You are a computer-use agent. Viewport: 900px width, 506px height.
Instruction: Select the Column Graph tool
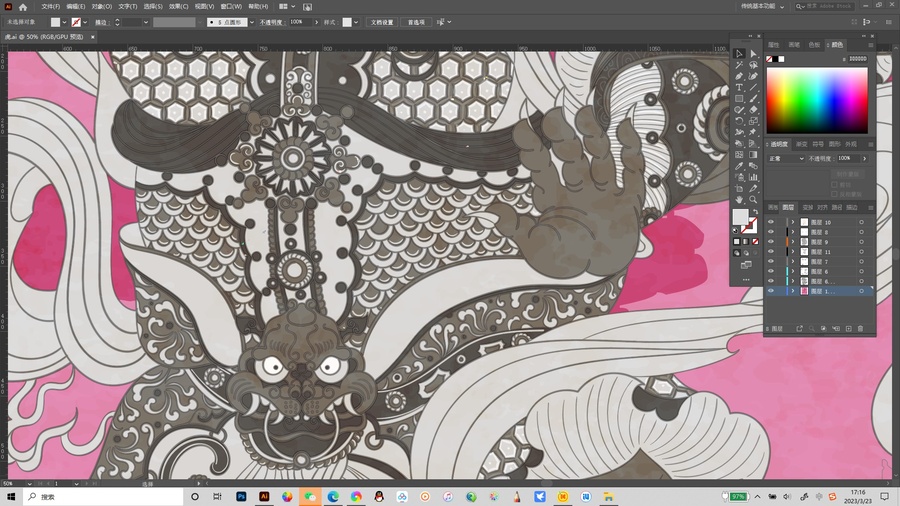tap(753, 177)
